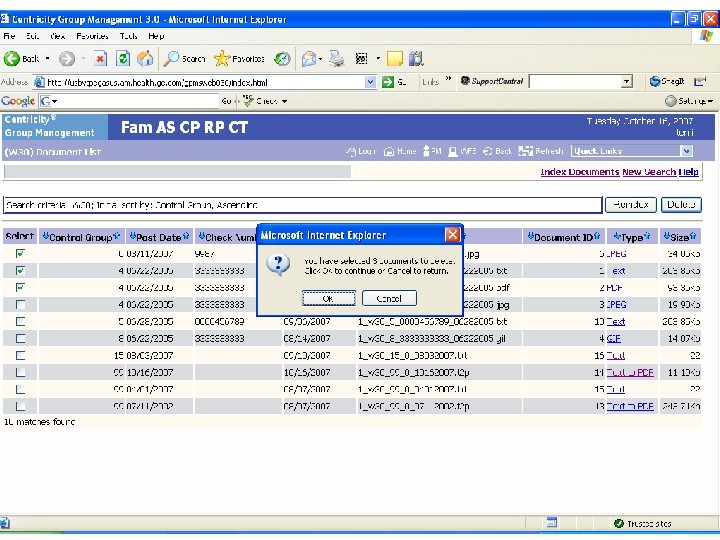Close the Internet Explorer dialog box

pyautogui.click(x=452, y=235)
